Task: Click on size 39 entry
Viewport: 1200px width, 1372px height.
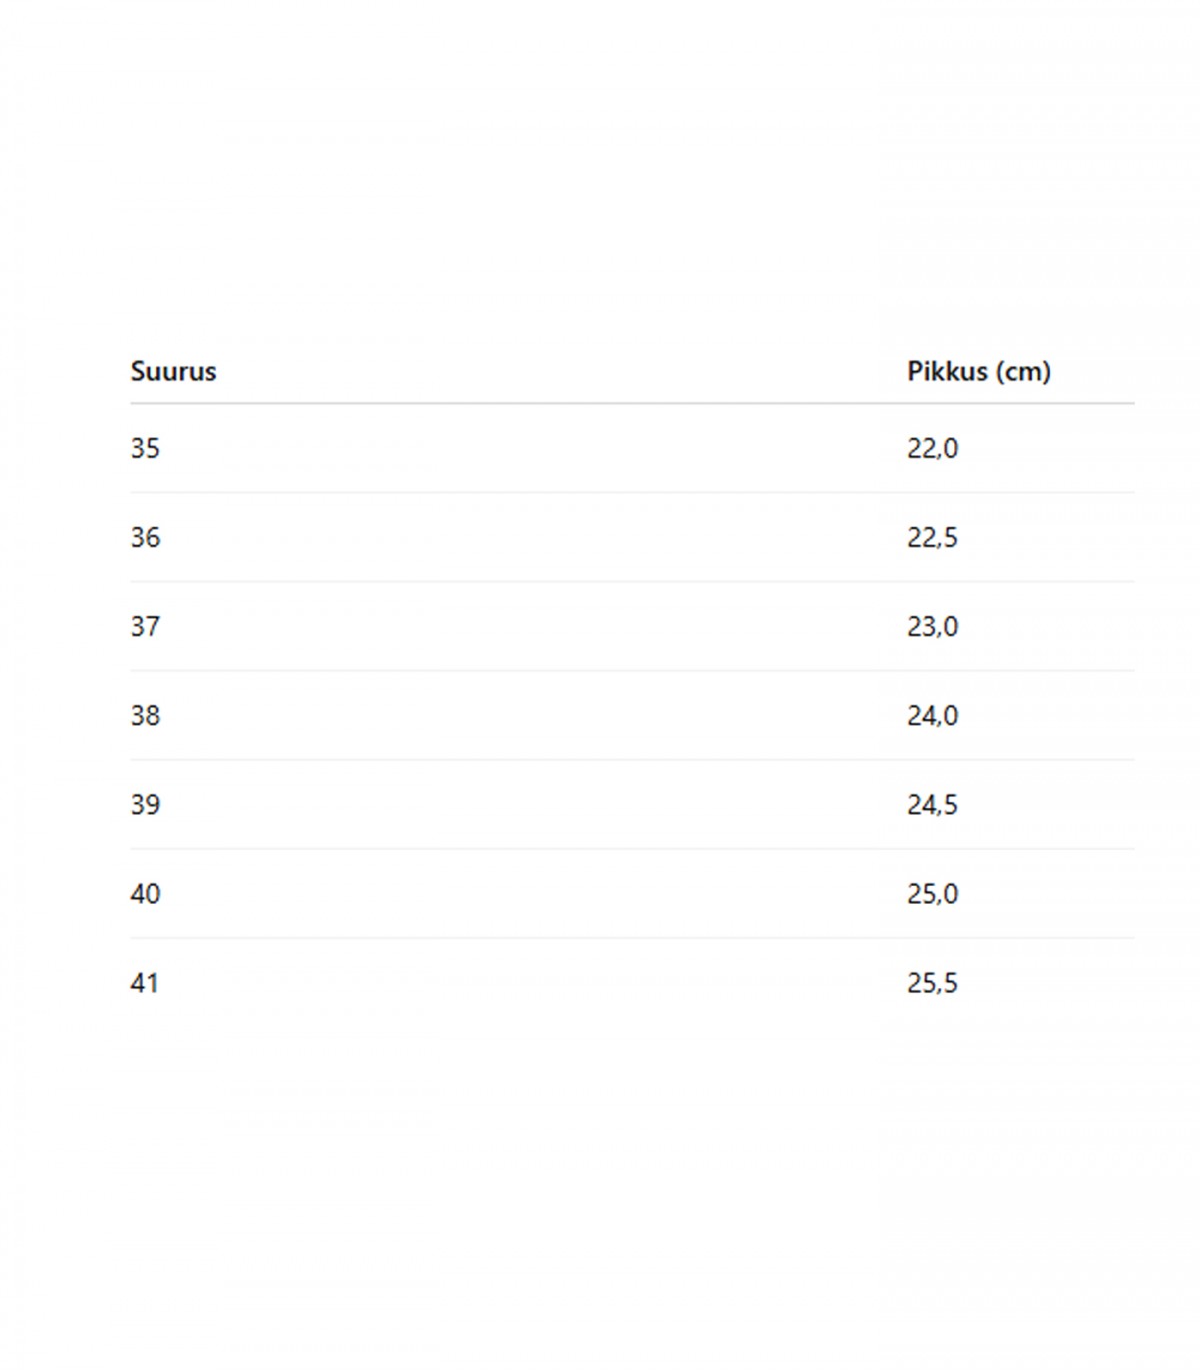Action: (x=145, y=804)
